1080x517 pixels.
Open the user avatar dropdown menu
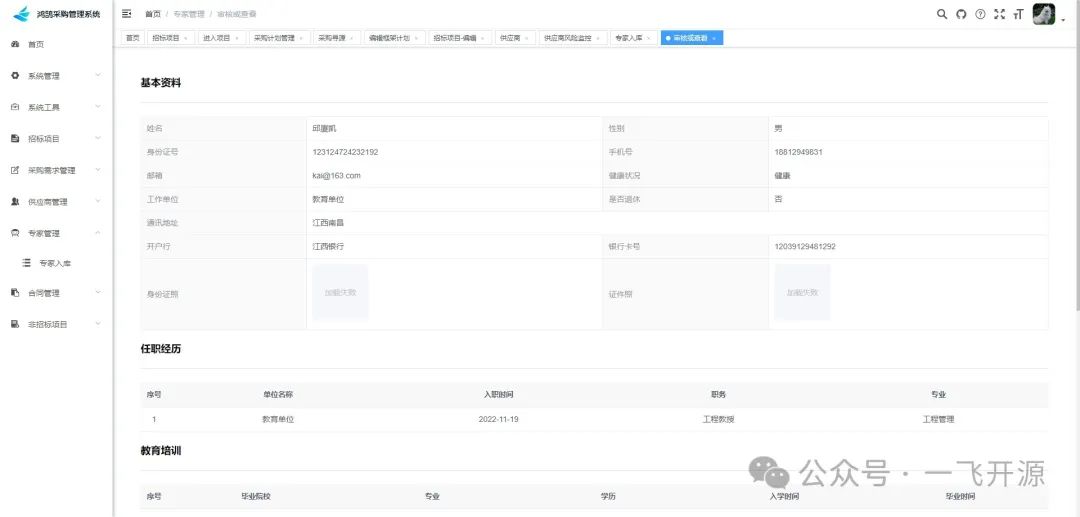(x=1046, y=14)
